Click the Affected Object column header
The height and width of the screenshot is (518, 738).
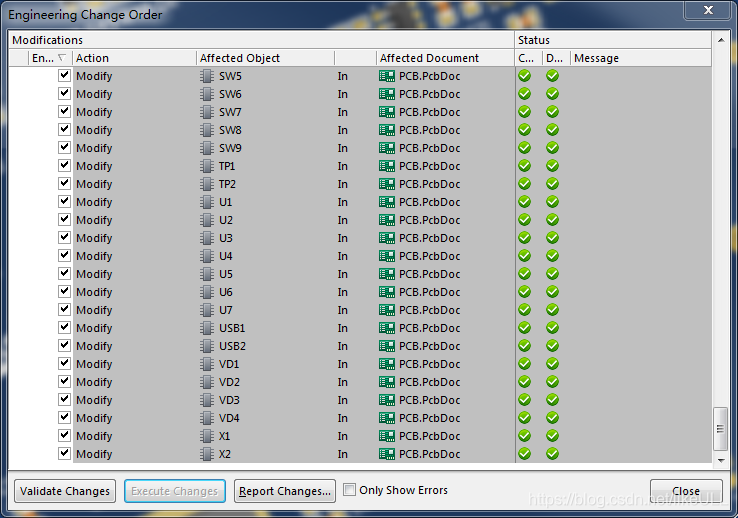point(265,58)
